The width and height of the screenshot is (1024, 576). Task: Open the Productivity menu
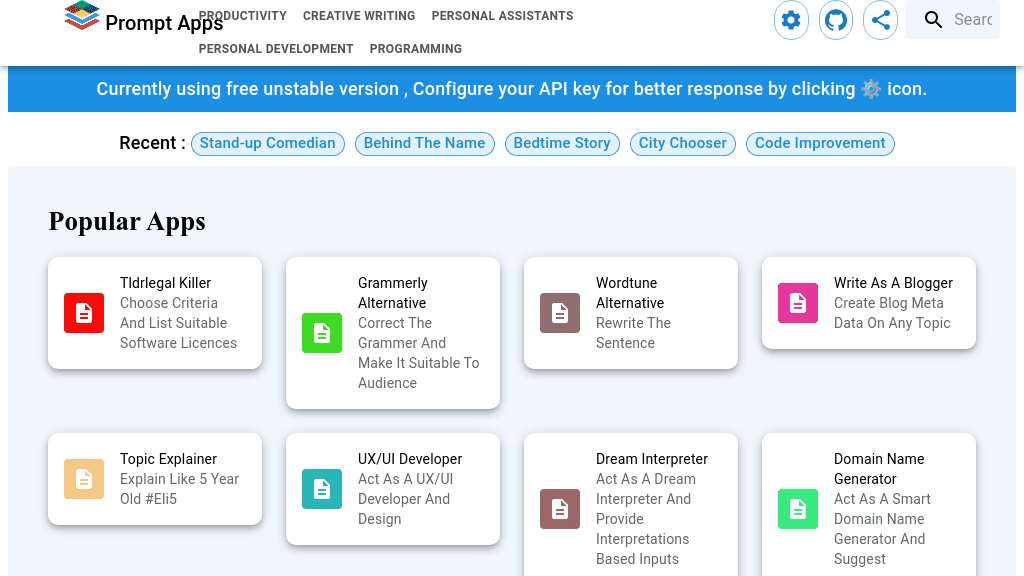(x=242, y=16)
